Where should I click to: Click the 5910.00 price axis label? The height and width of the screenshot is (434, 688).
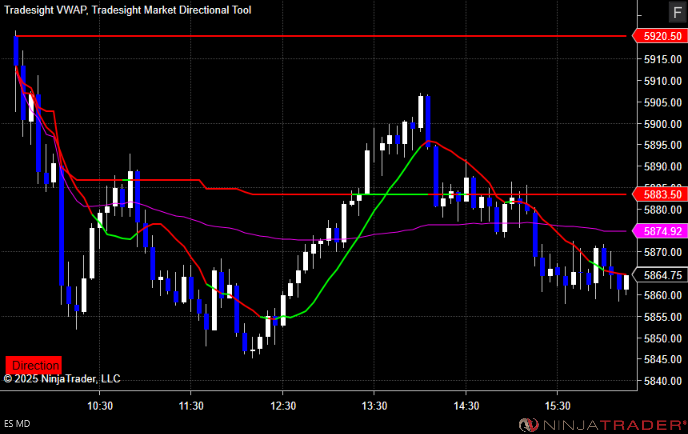pyautogui.click(x=663, y=81)
